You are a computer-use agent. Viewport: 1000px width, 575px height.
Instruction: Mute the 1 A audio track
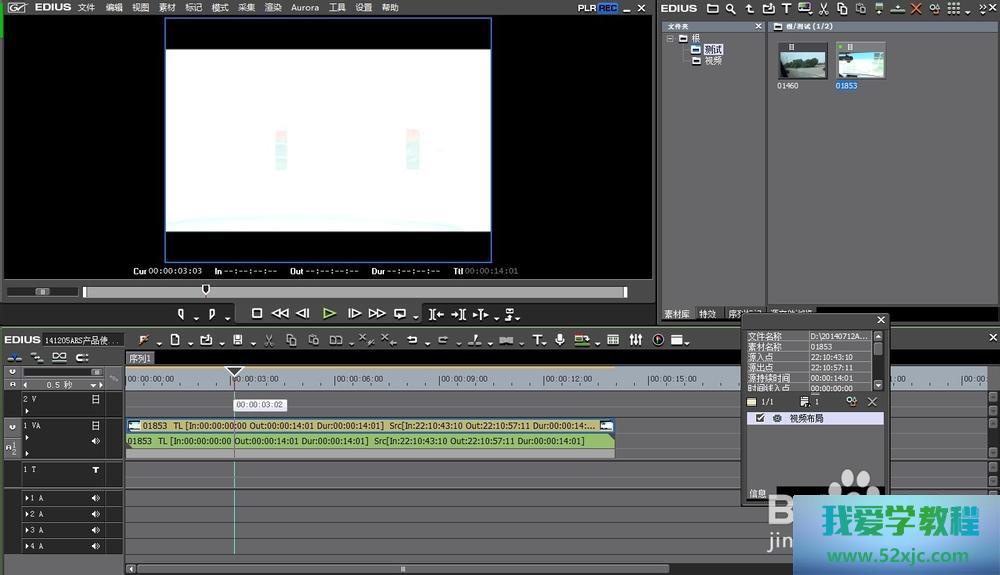tap(96, 498)
